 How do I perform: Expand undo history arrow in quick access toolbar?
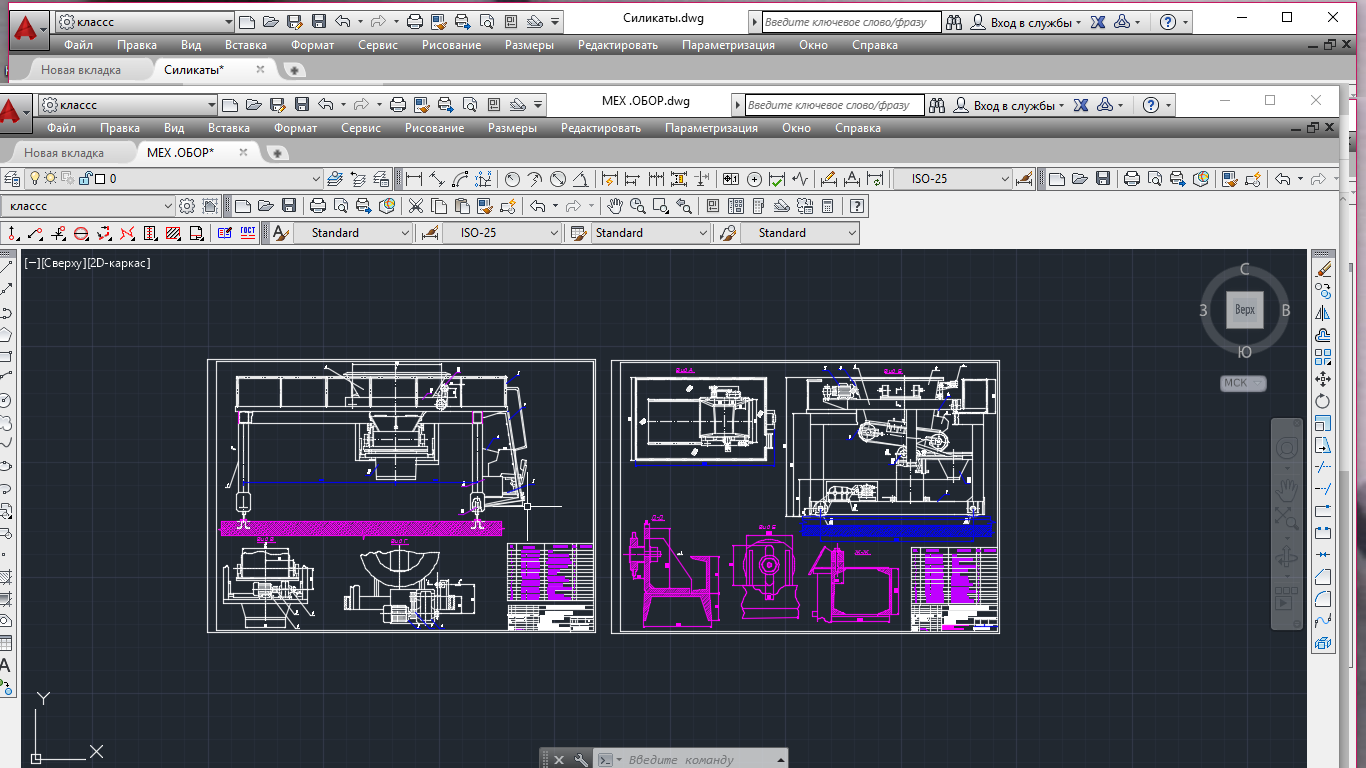(x=342, y=104)
